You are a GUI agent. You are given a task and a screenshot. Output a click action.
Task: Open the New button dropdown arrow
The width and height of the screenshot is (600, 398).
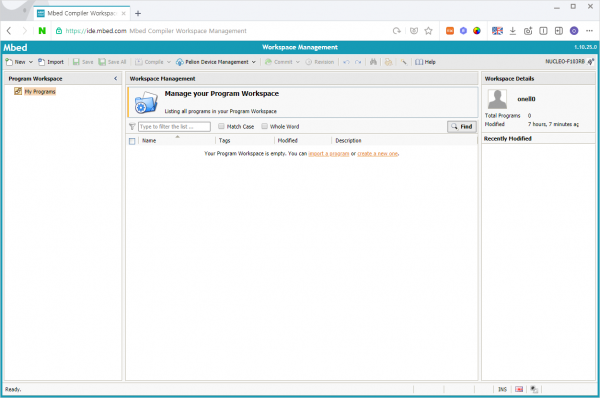pos(31,62)
